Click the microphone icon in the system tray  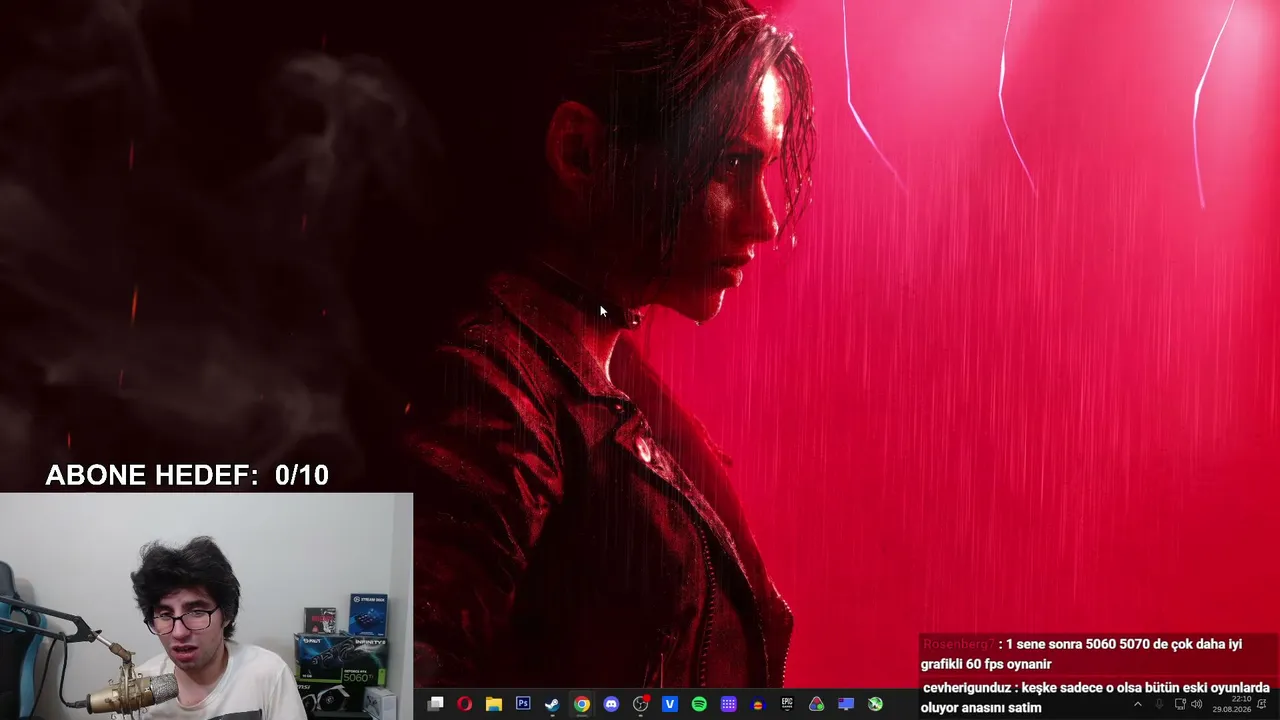(x=1159, y=704)
